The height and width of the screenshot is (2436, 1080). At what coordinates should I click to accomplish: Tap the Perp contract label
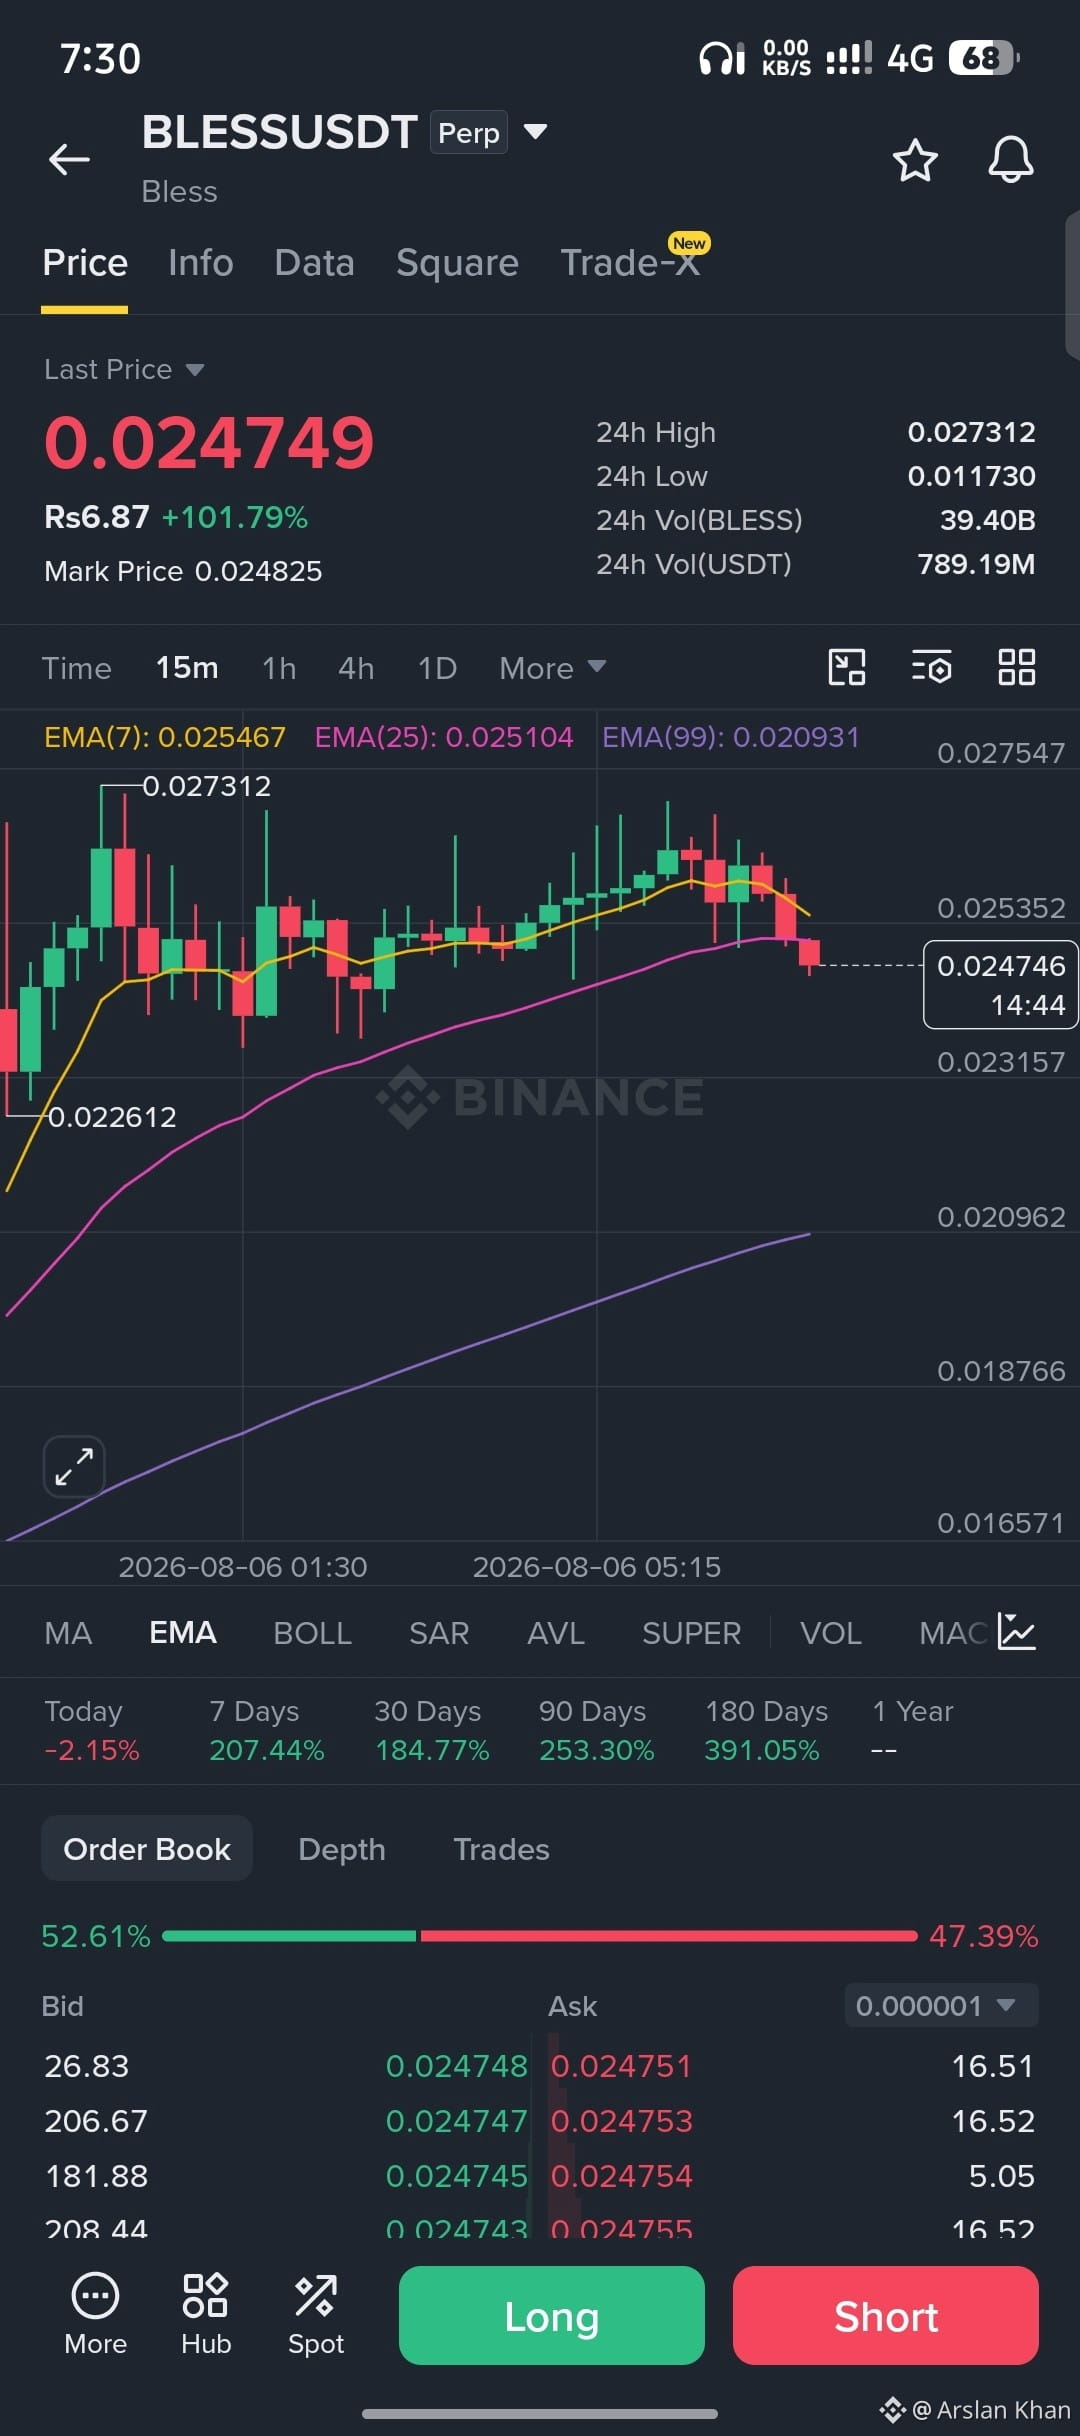(x=469, y=132)
